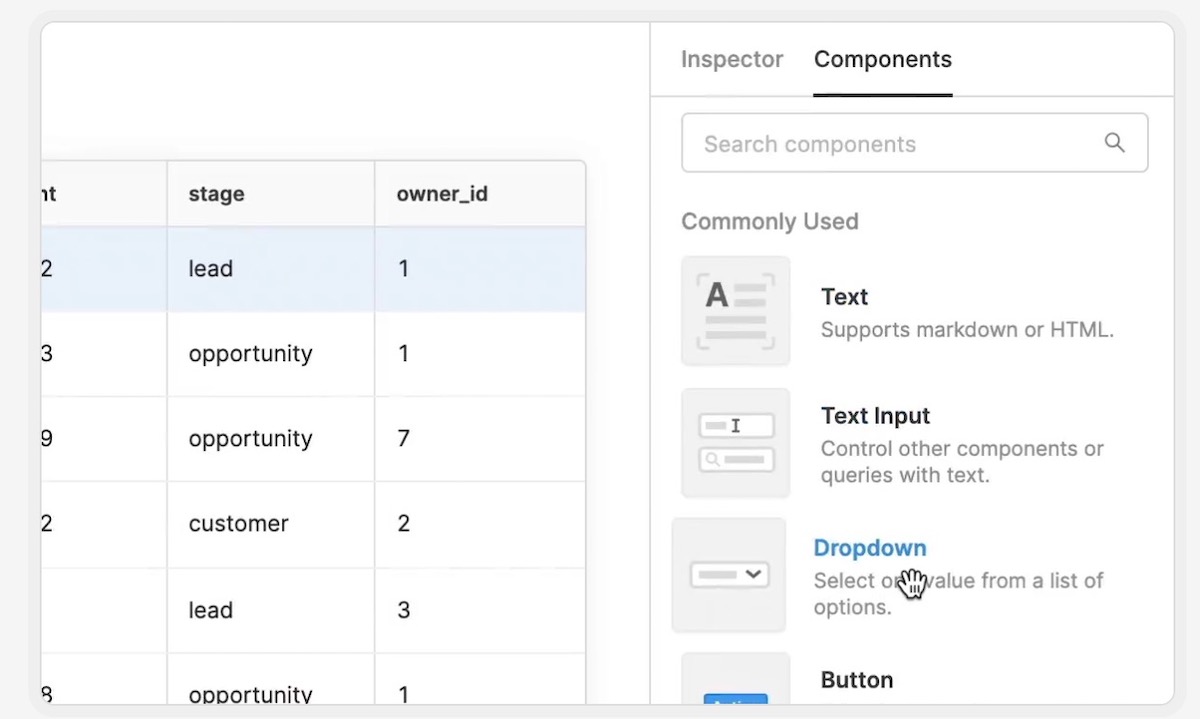Select the highlighted lead row cell
The height and width of the screenshot is (719, 1200).
pyautogui.click(x=211, y=269)
